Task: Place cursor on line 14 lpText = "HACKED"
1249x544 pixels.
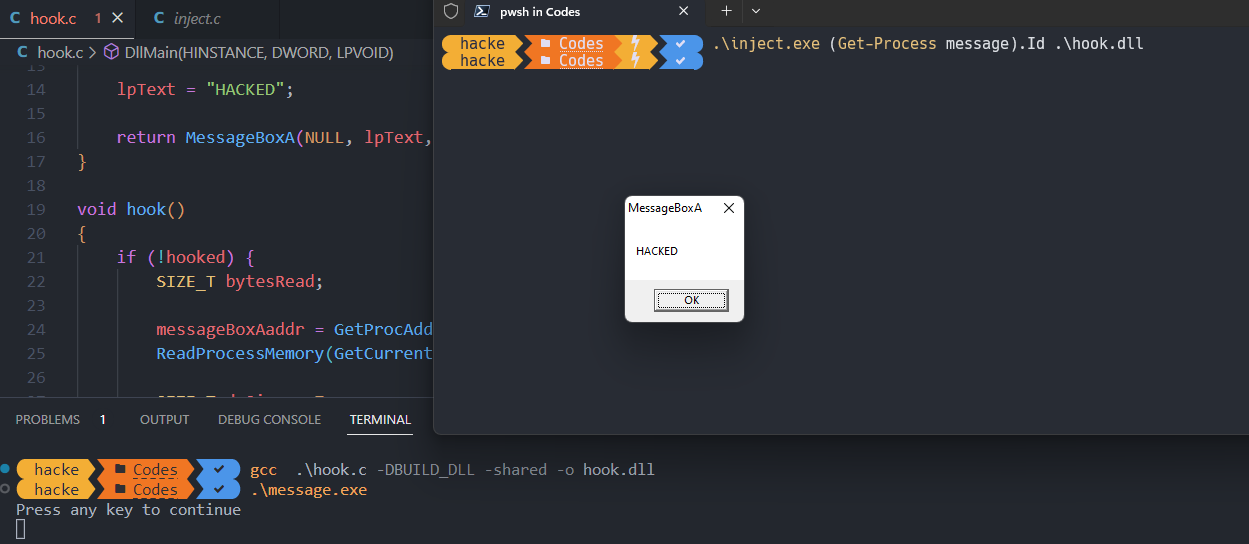Action: (204, 89)
